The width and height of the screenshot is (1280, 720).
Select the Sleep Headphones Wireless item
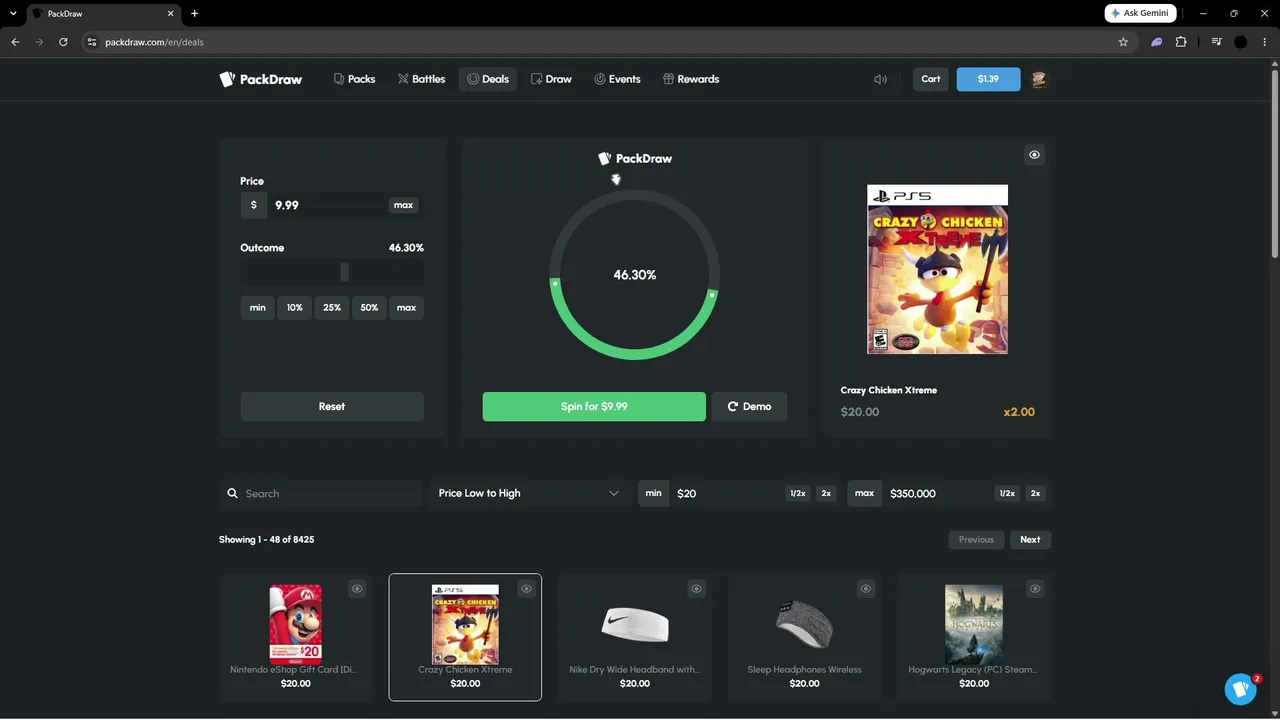click(x=805, y=637)
